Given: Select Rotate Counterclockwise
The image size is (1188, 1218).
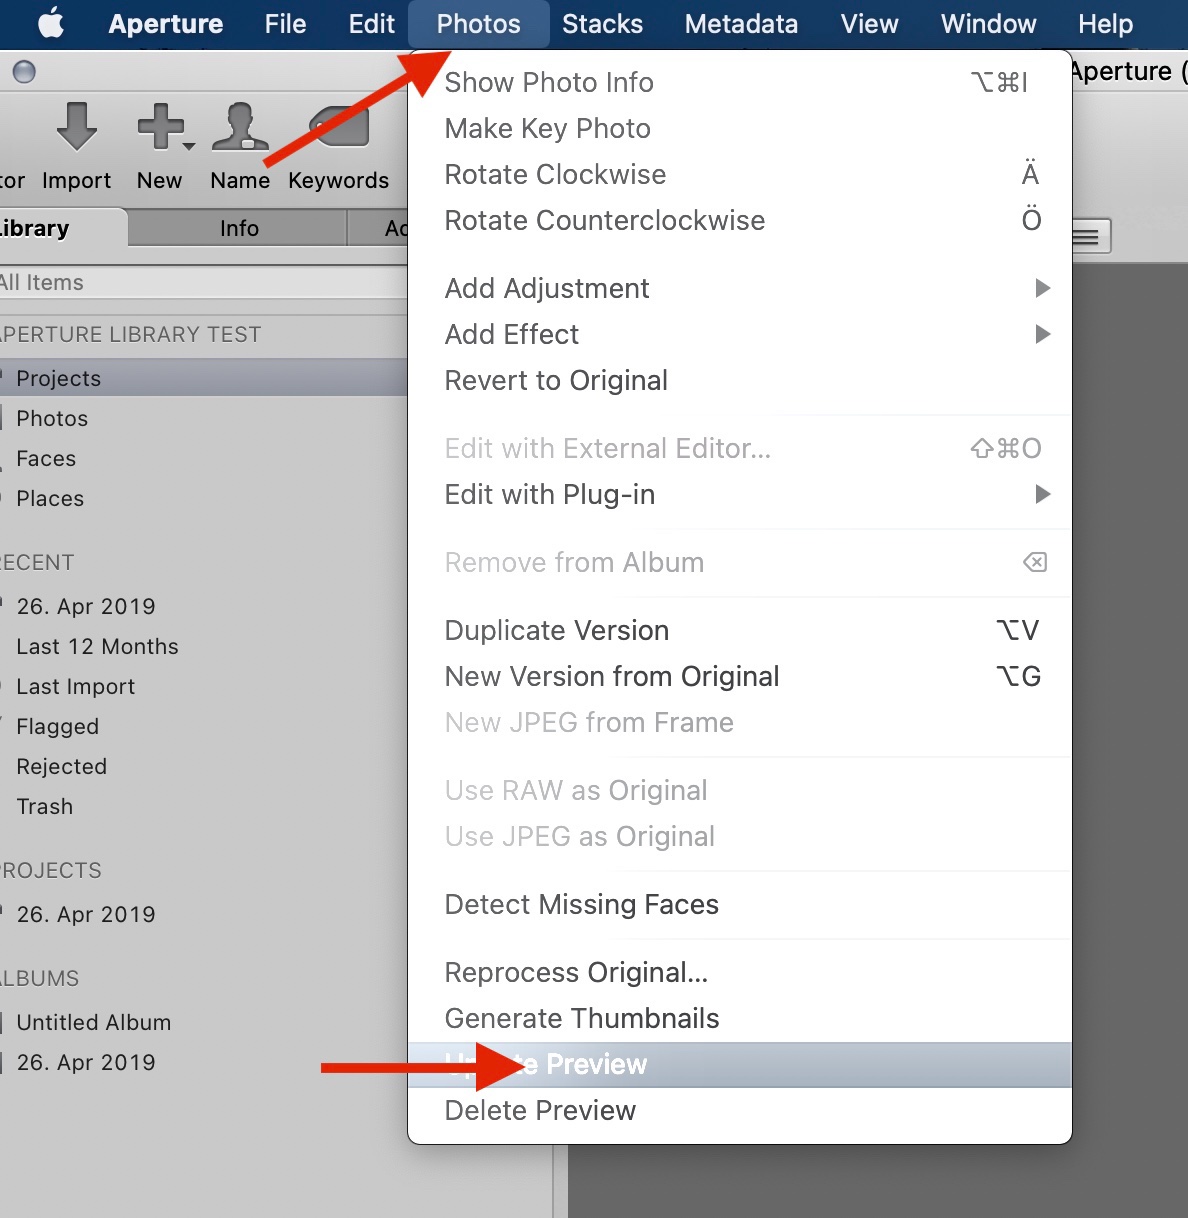Looking at the screenshot, I should (740, 220).
